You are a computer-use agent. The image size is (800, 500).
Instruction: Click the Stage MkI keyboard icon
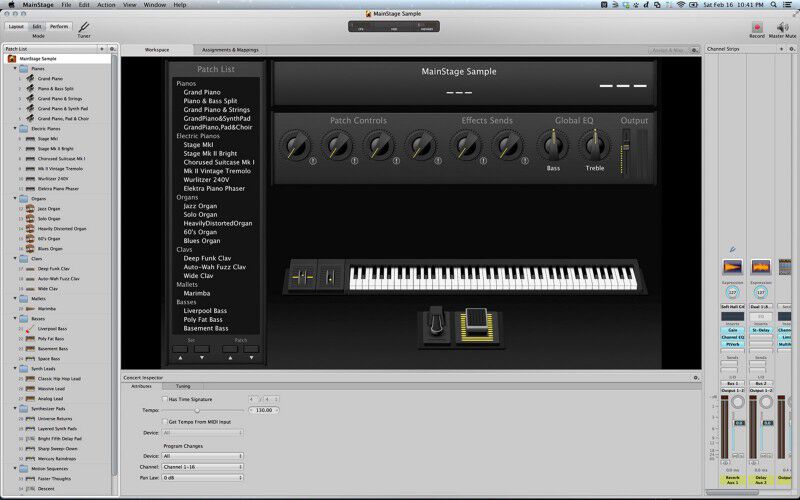coord(30,139)
